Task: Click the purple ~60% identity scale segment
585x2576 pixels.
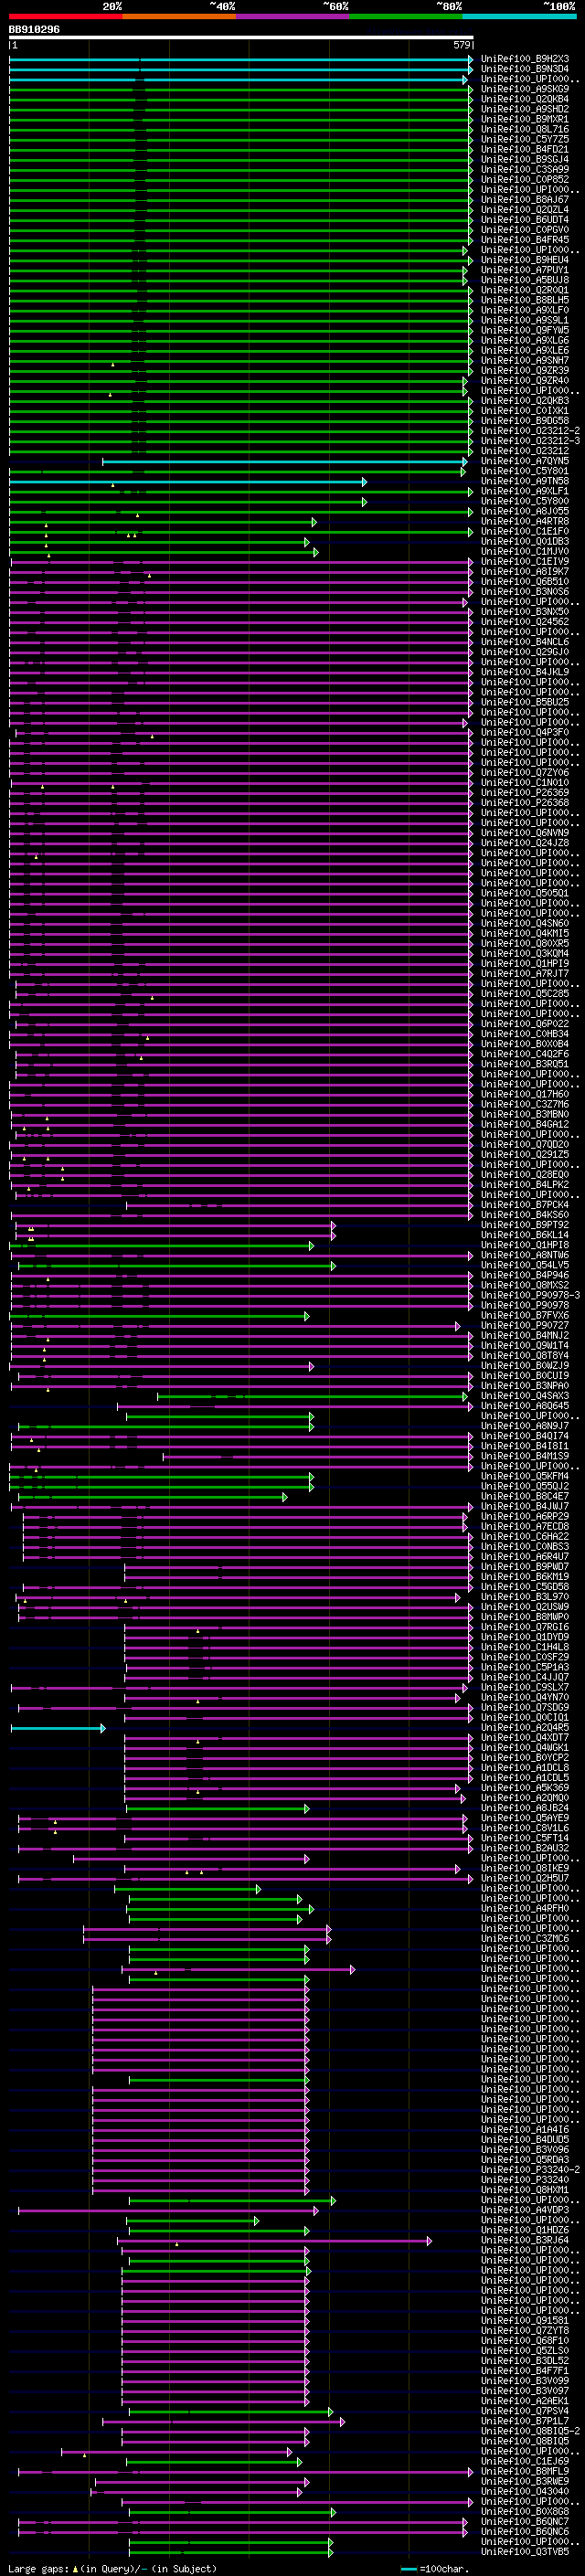Action: pyautogui.click(x=293, y=16)
